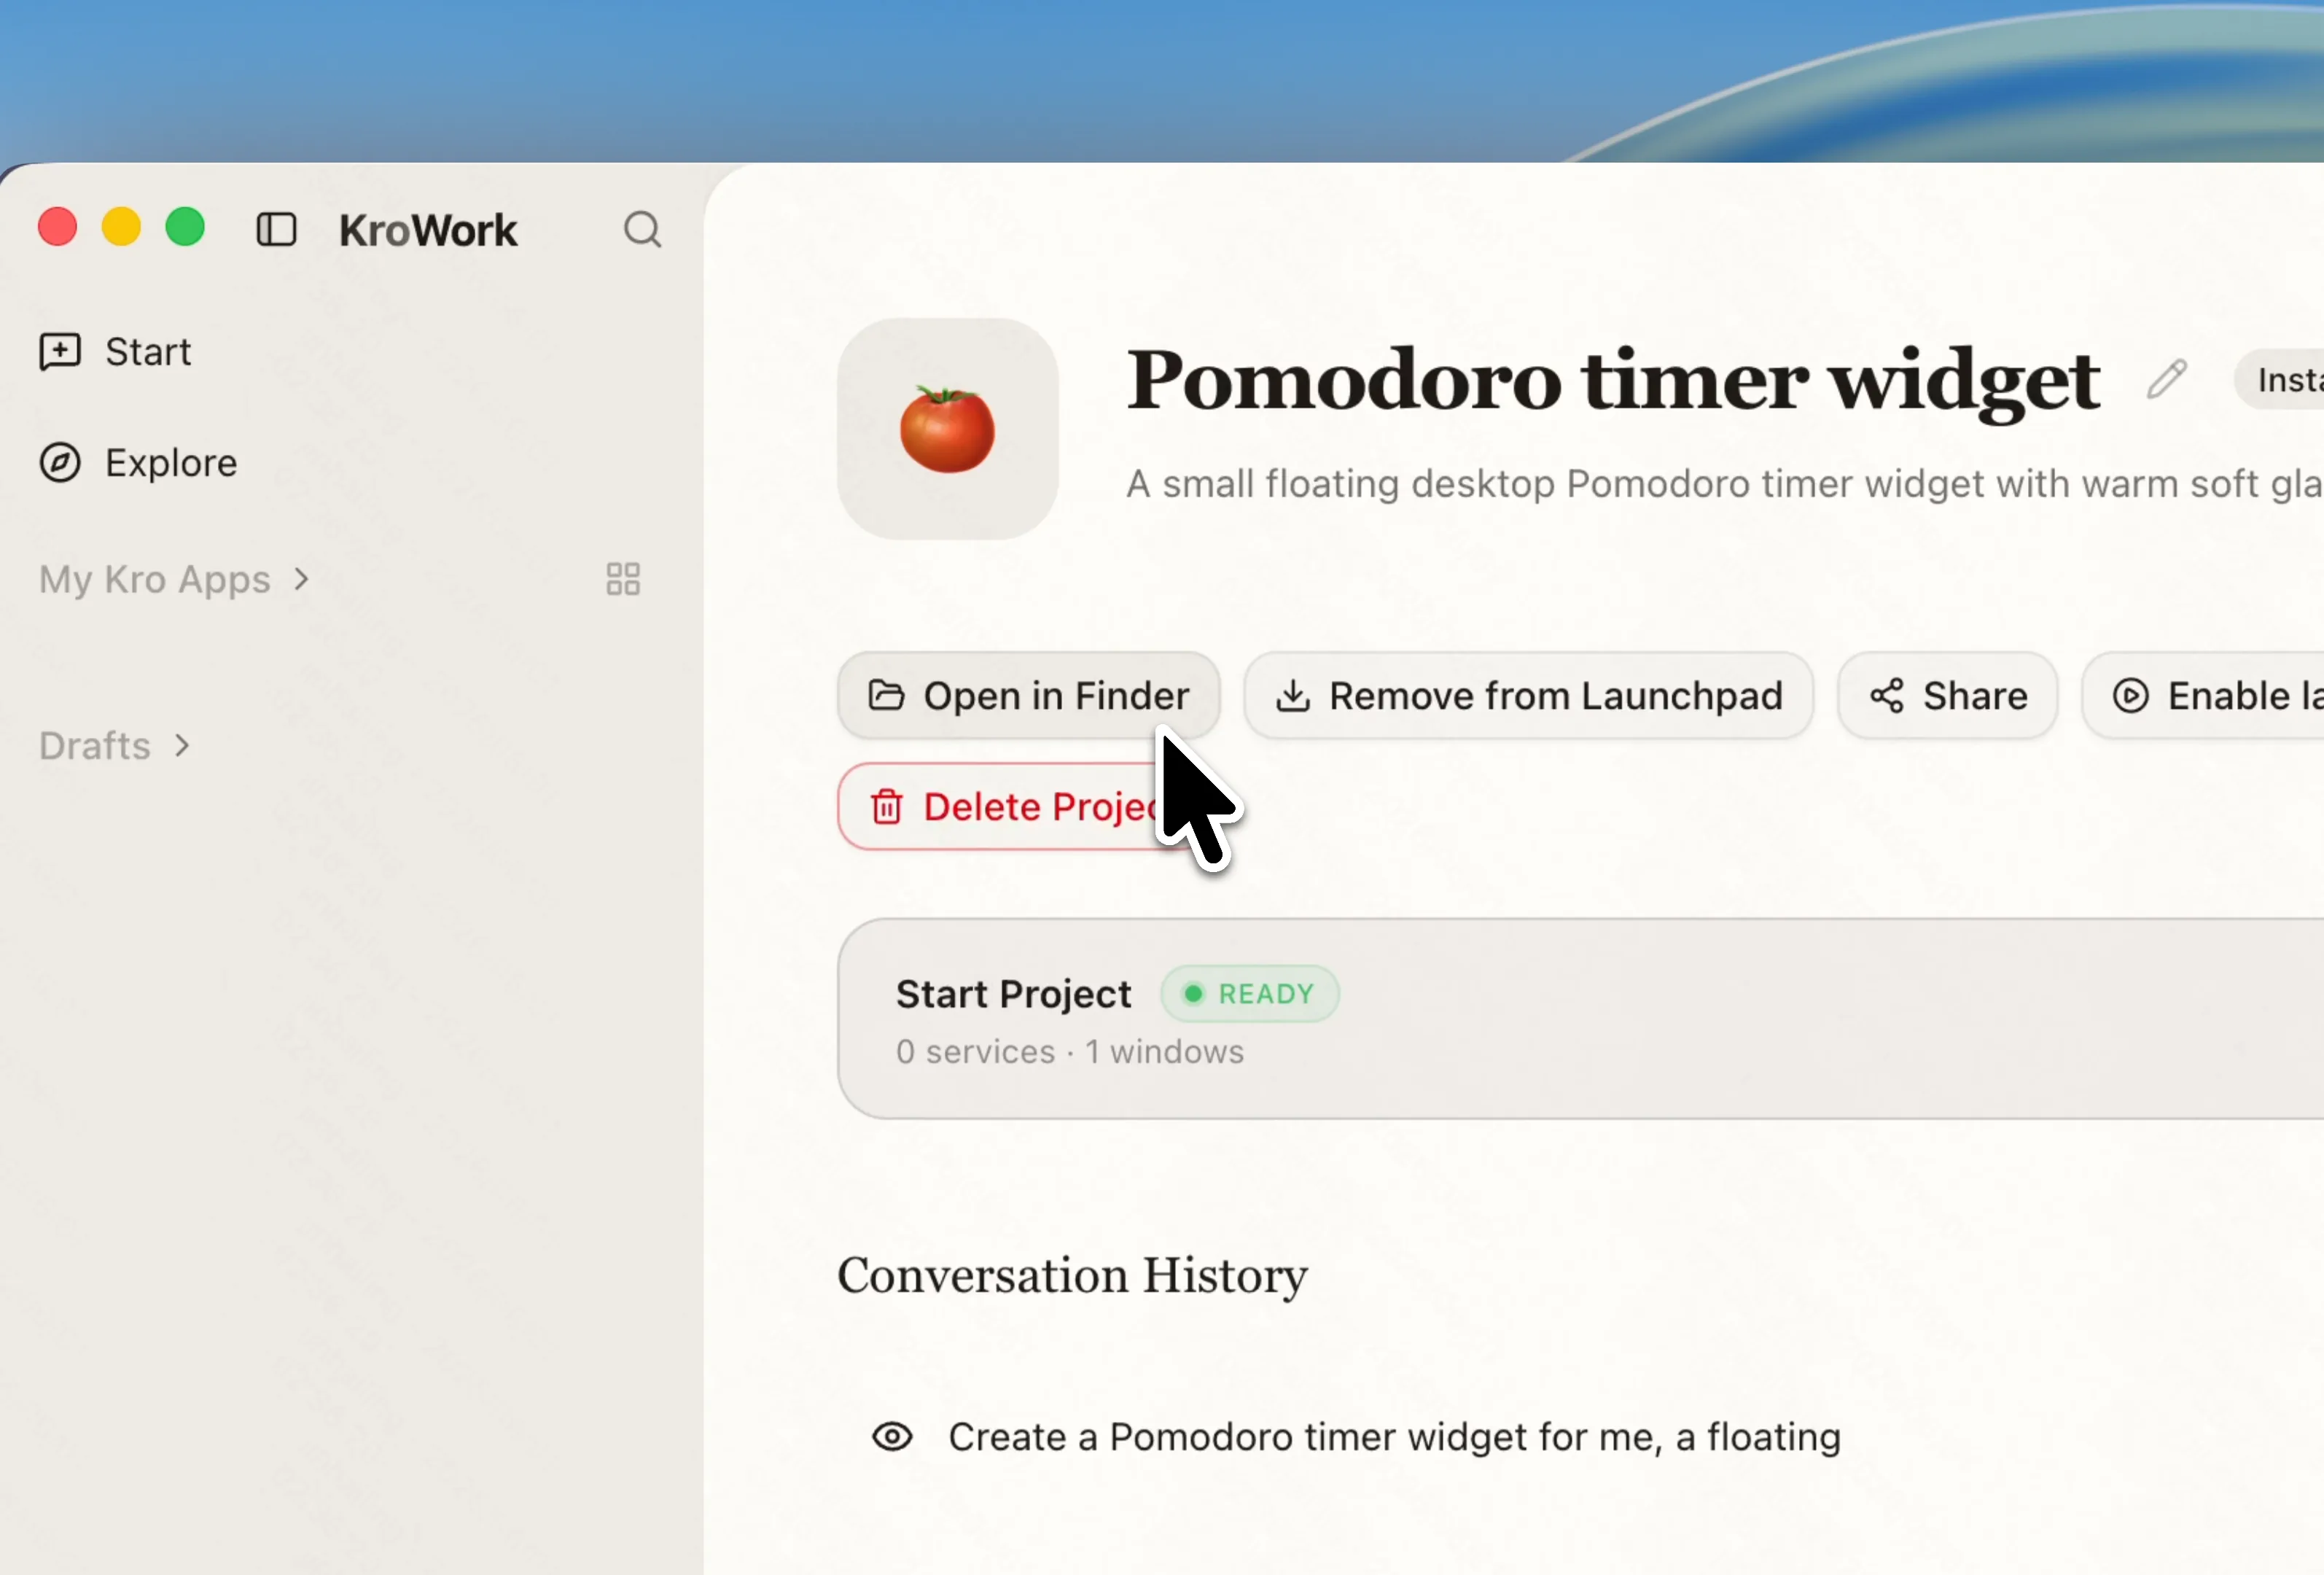Toggle the eye icon beside conversation entry
Screen dimensions: 2324x1575
(892, 1437)
